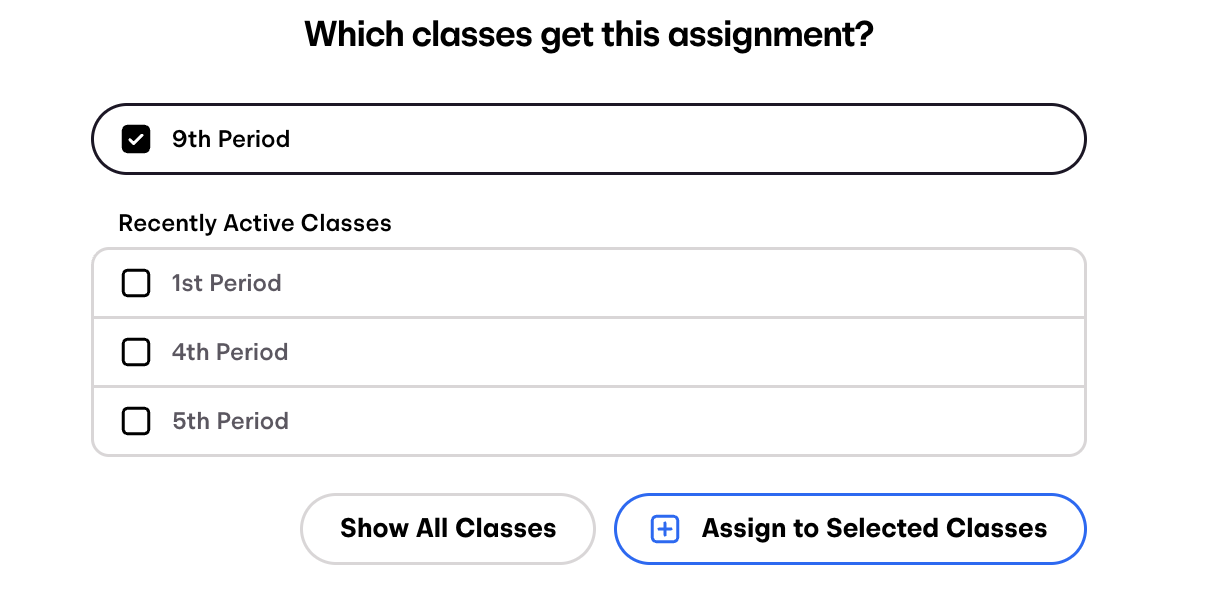Viewport: 1206px width, 598px height.
Task: Click the word 'Assign' in blue-outlined button
Action: pyautogui.click(x=744, y=529)
